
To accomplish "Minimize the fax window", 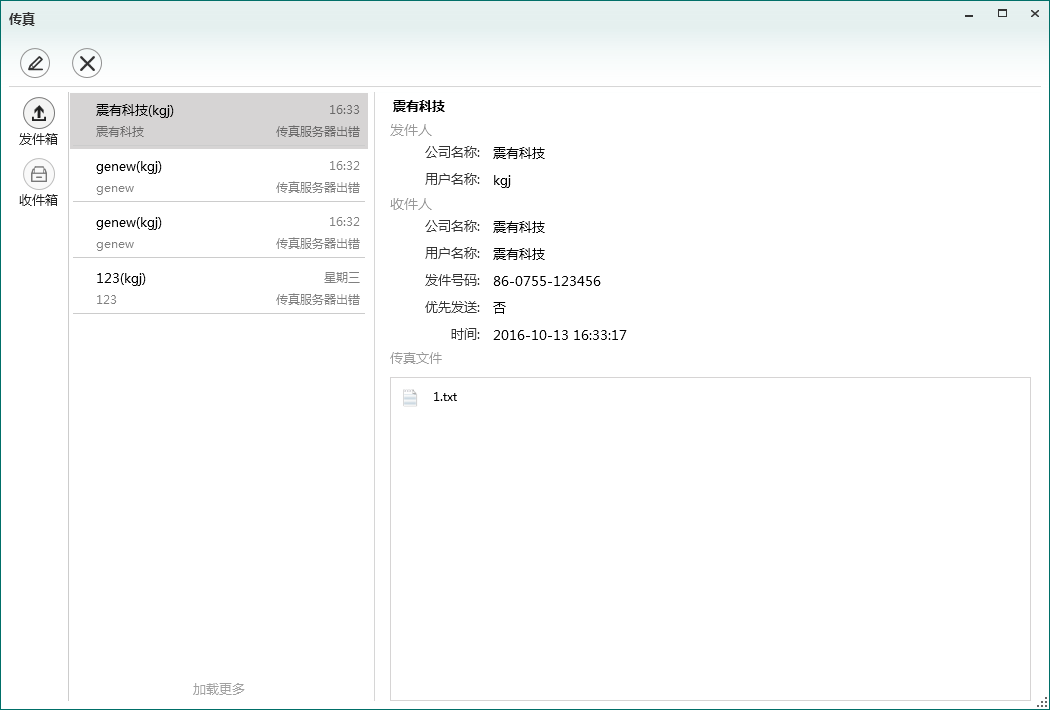I will point(969,14).
